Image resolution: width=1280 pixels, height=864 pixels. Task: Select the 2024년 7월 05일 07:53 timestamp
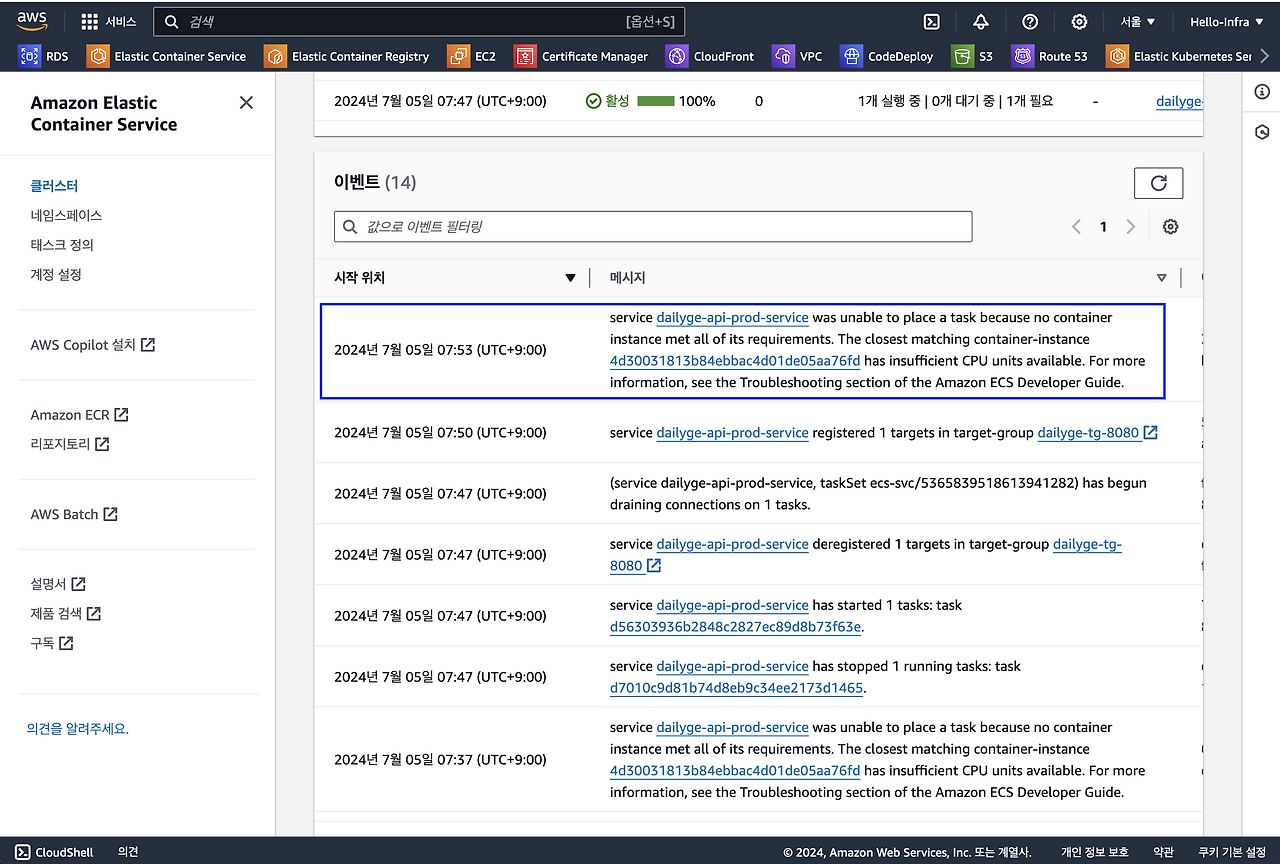[x=440, y=350]
